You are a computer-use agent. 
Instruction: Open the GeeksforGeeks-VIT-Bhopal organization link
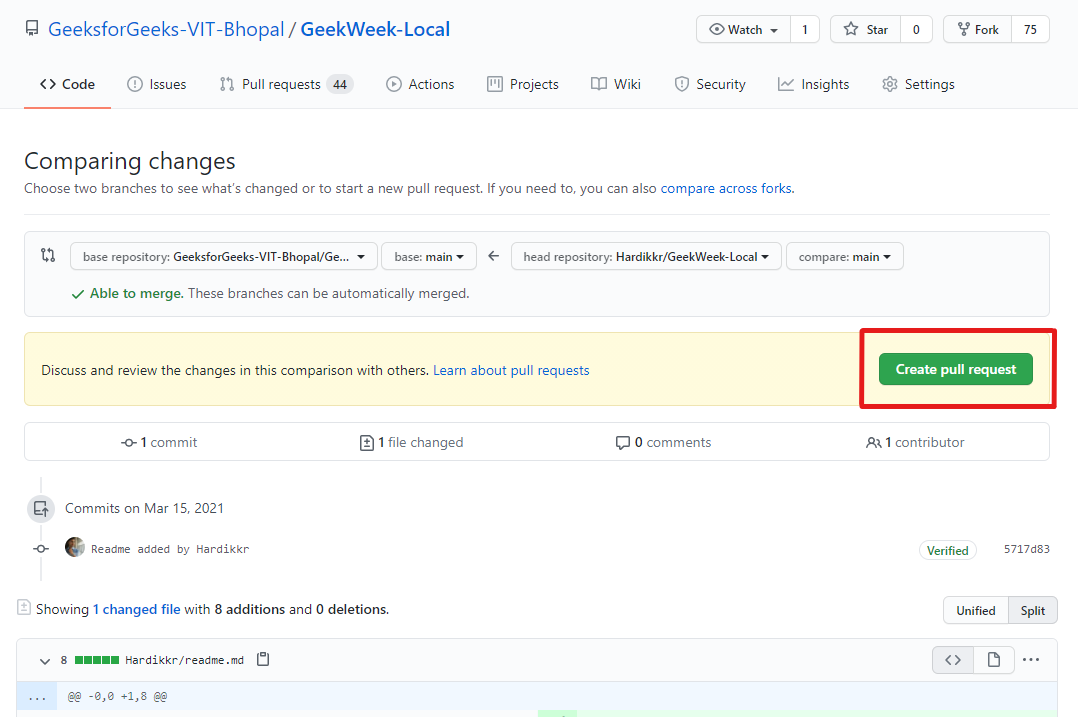tap(166, 29)
